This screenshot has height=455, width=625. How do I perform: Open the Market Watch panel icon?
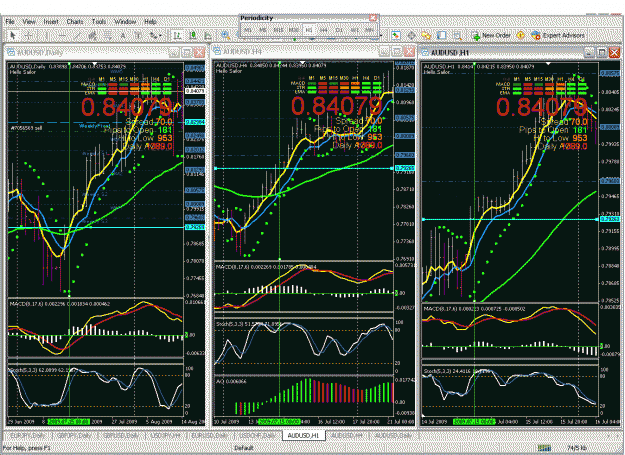tap(395, 36)
